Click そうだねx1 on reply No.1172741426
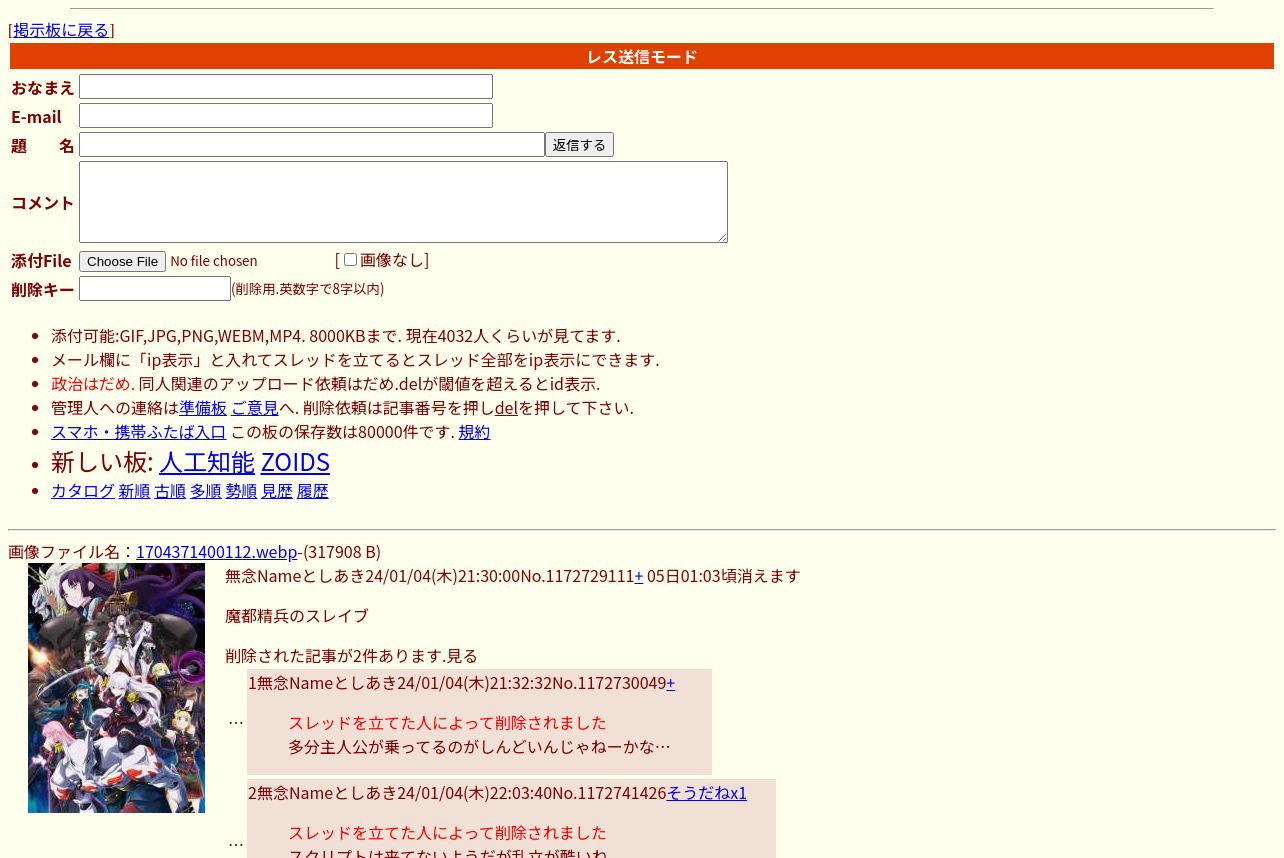Viewport: 1284px width, 858px height. tap(707, 793)
